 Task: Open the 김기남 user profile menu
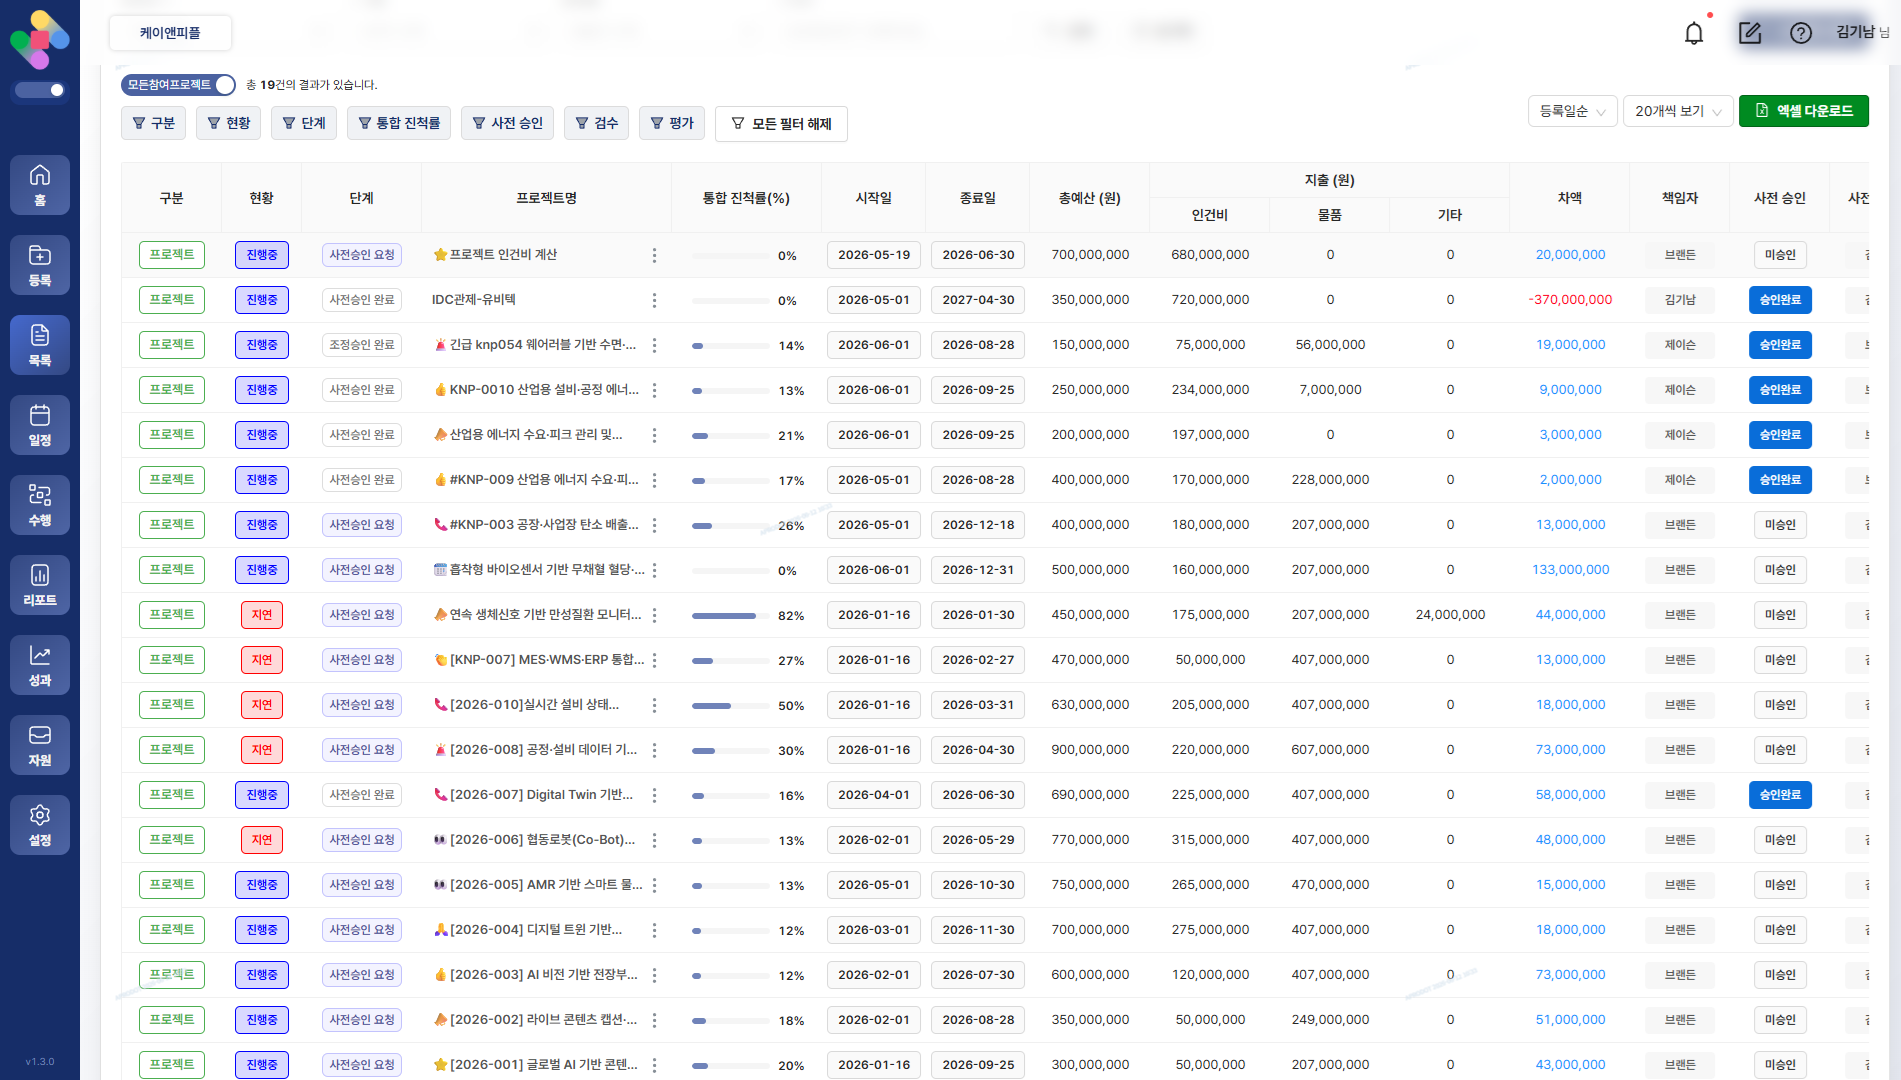(1862, 32)
